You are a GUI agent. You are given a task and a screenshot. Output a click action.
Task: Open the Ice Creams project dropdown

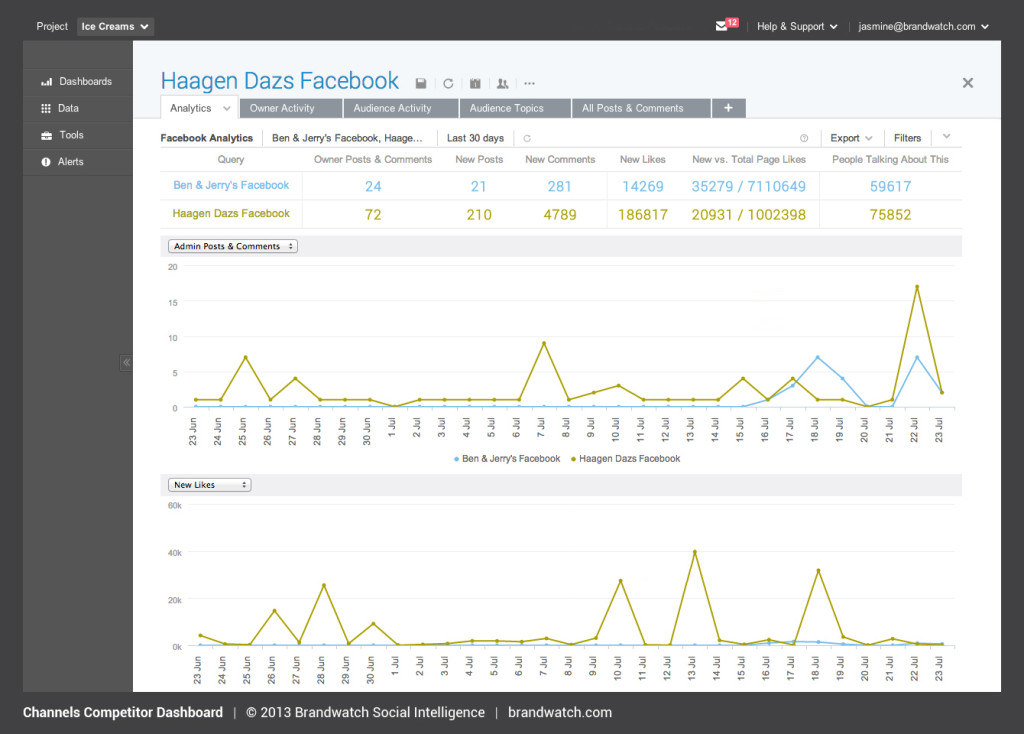click(x=115, y=26)
